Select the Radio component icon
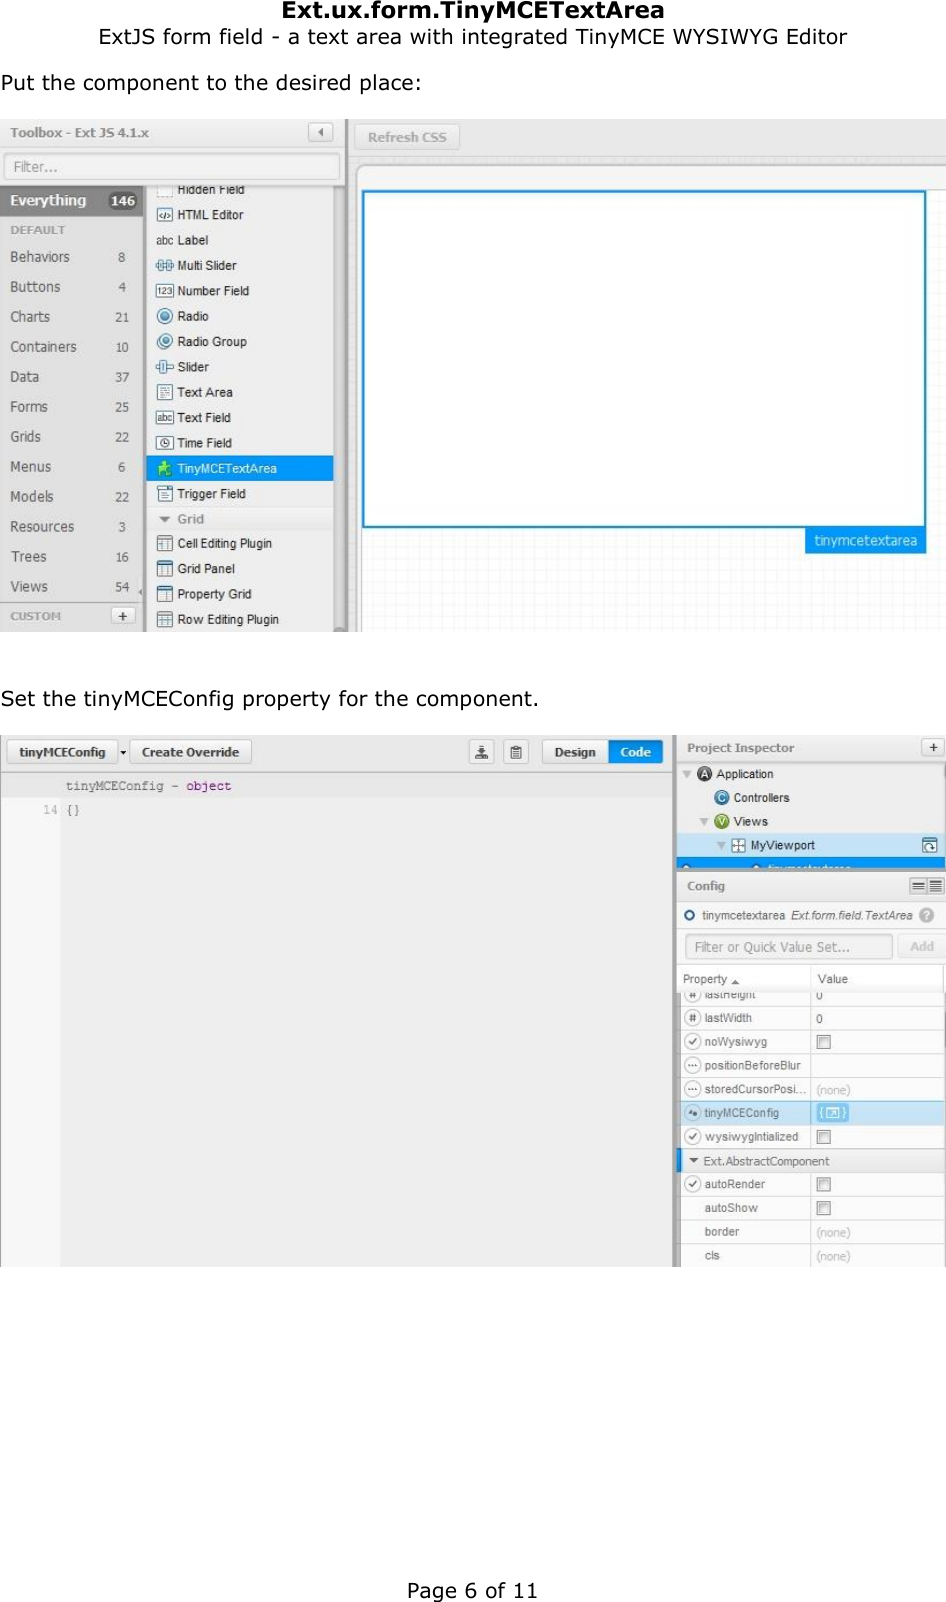This screenshot has width=946, height=1602. point(165,316)
